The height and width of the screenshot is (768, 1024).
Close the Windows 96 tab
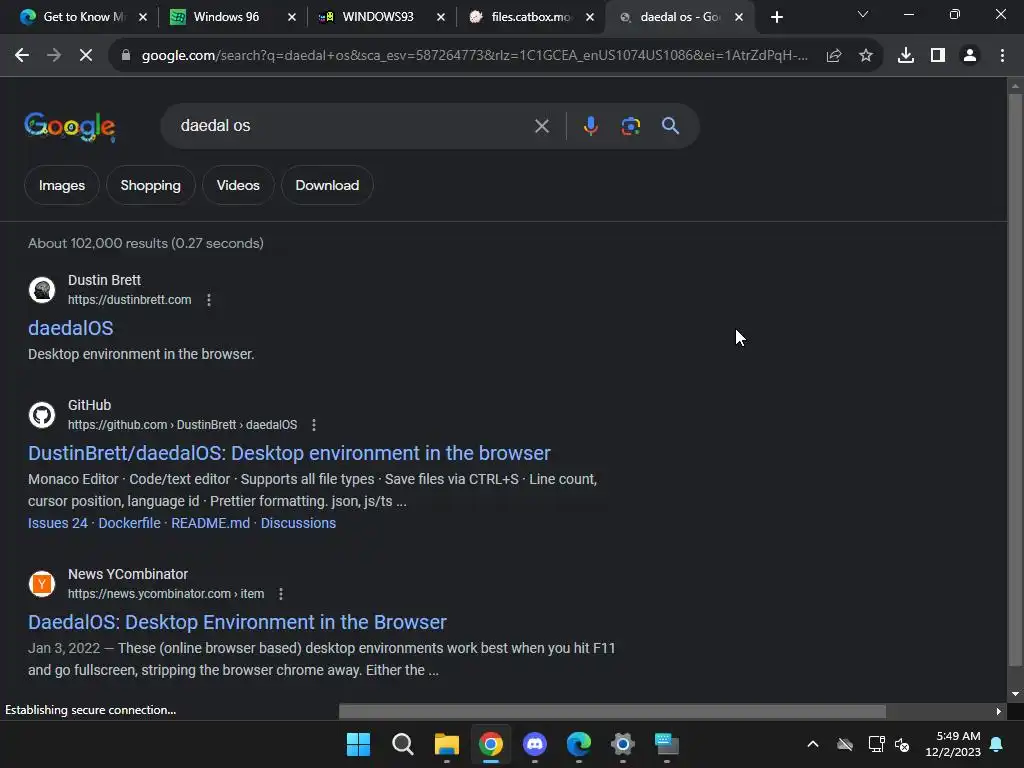click(x=292, y=18)
